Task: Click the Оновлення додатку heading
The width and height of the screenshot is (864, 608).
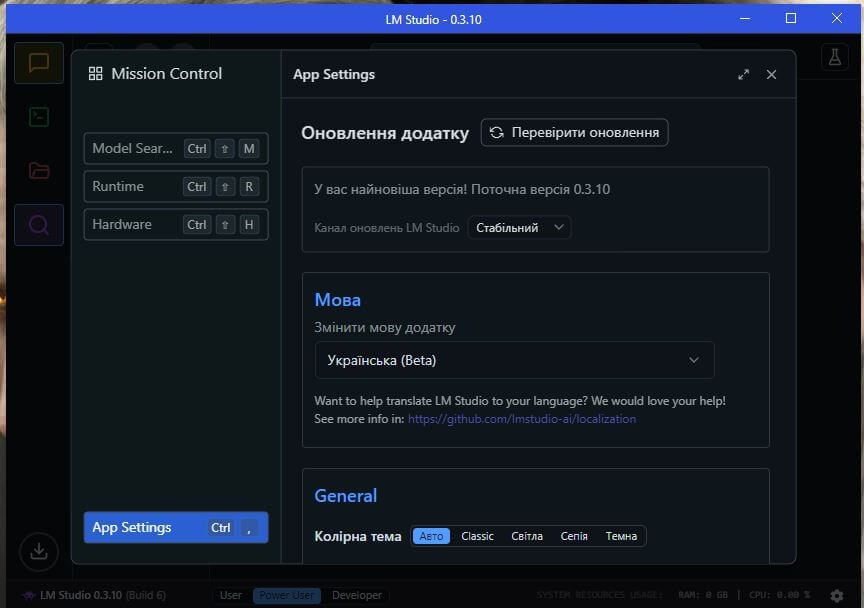Action: (x=385, y=133)
